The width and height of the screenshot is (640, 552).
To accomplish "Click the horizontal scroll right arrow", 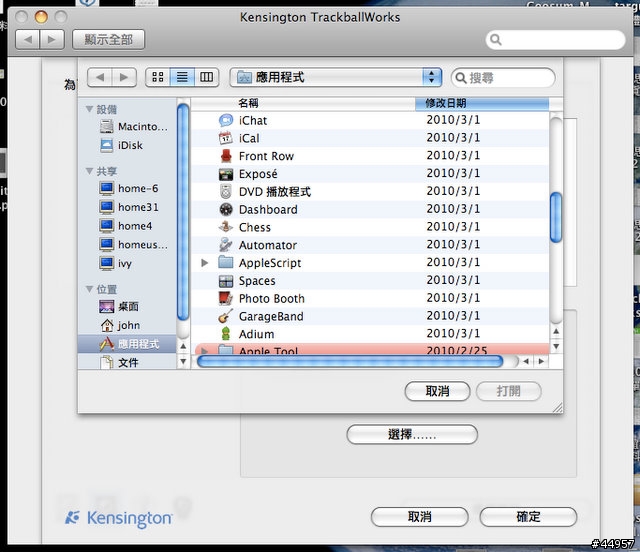I will point(541,361).
